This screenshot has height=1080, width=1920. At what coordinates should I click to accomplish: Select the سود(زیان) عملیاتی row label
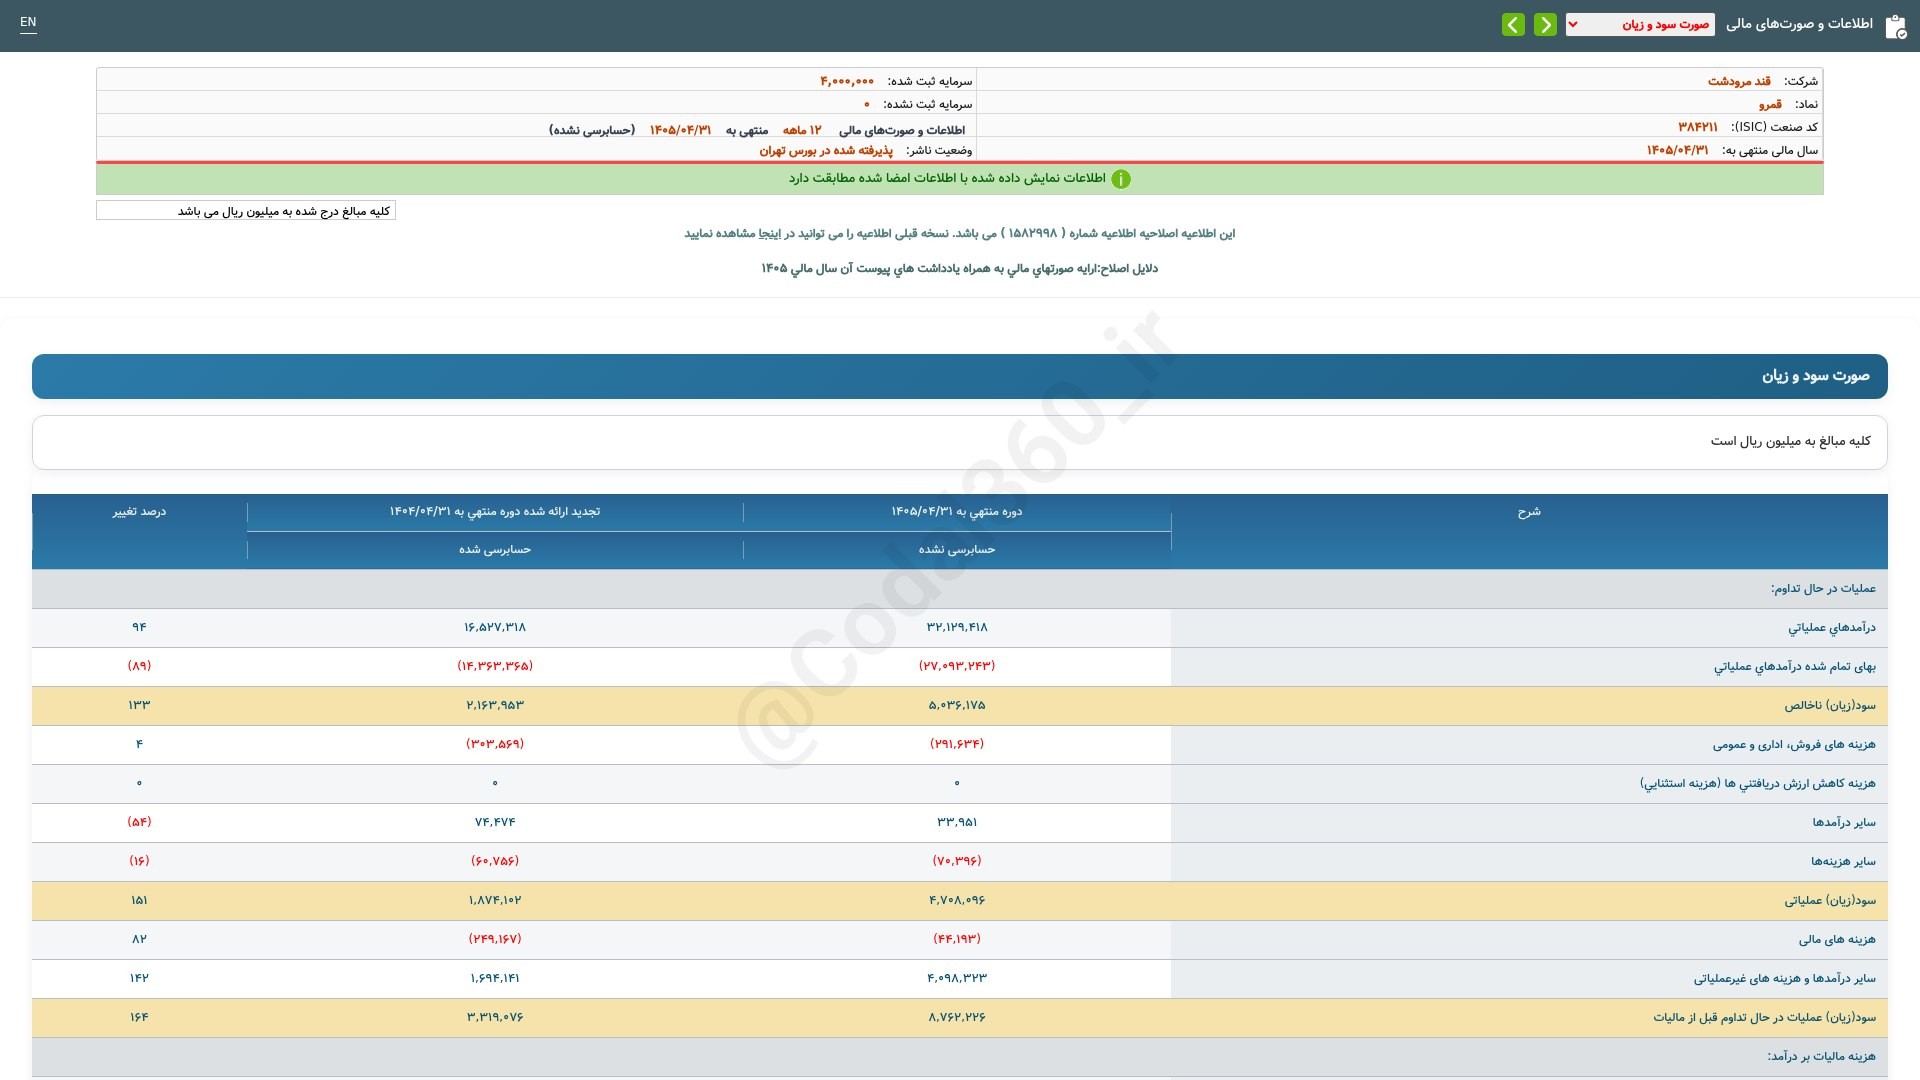click(x=1830, y=901)
